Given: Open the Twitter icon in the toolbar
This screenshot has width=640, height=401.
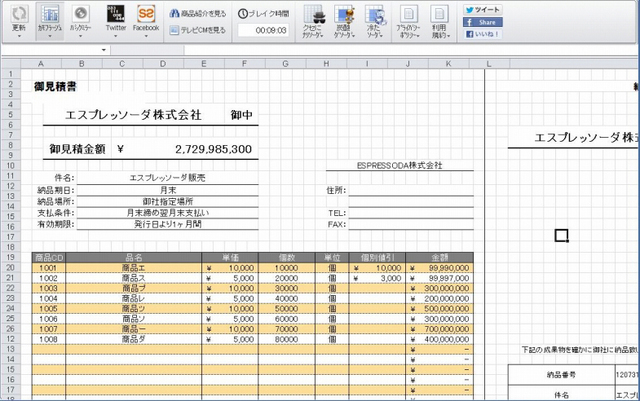Looking at the screenshot, I should tap(115, 13).
